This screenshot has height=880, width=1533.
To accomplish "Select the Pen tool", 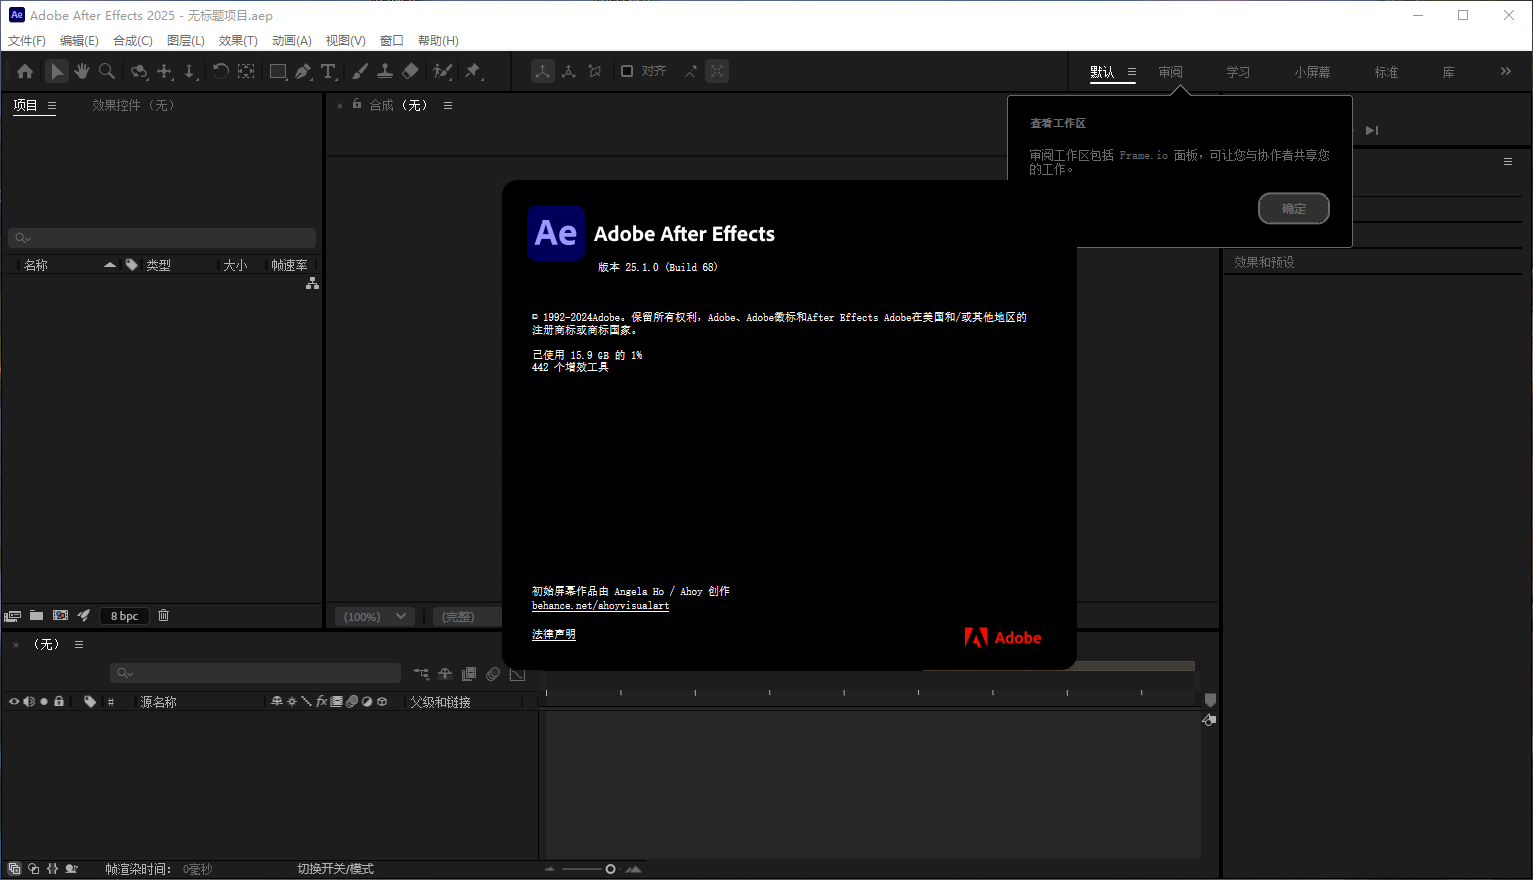I will click(303, 71).
